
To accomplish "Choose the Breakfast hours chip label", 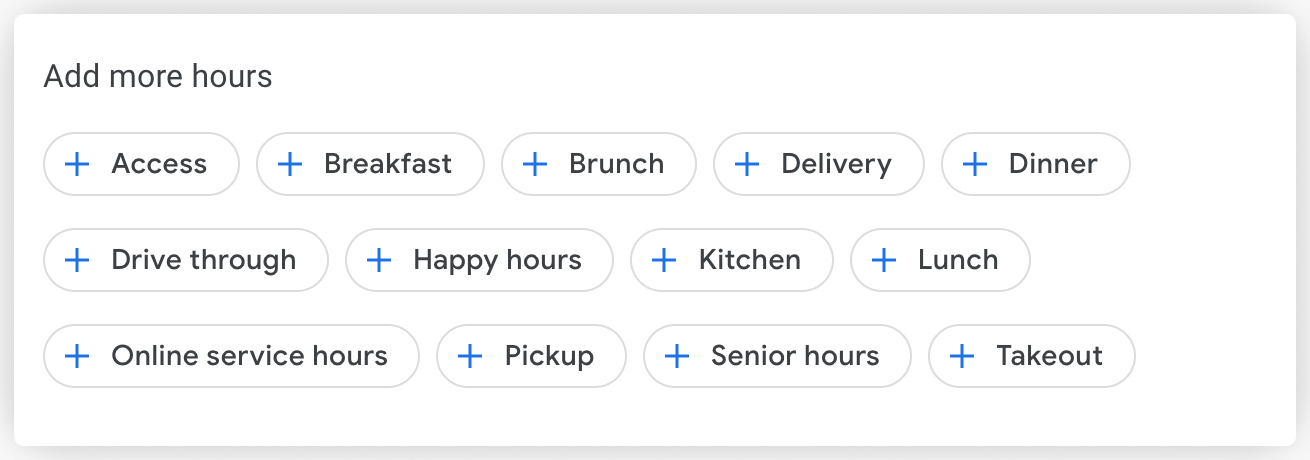I will coord(388,164).
